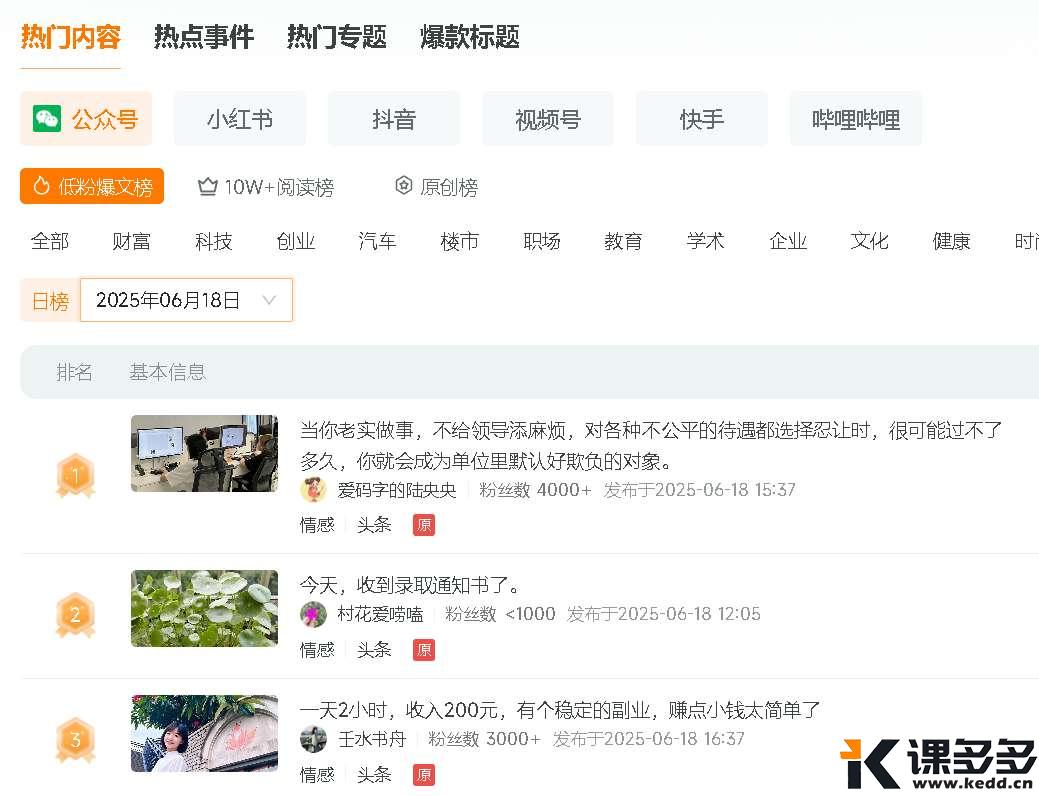Click the flame icon on 低粉爆文榜
The width and height of the screenshot is (1039, 796).
point(41,186)
